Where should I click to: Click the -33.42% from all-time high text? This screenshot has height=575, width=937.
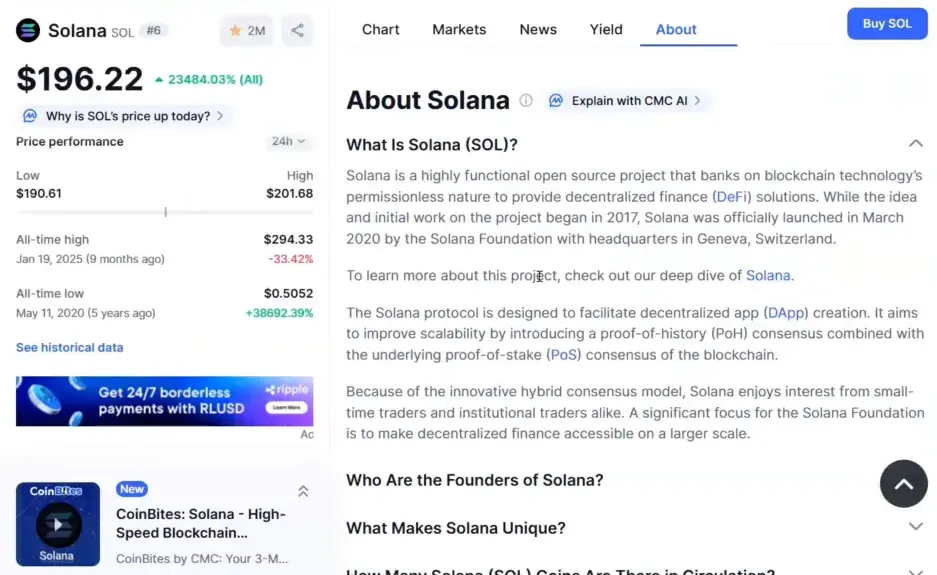tap(290, 259)
